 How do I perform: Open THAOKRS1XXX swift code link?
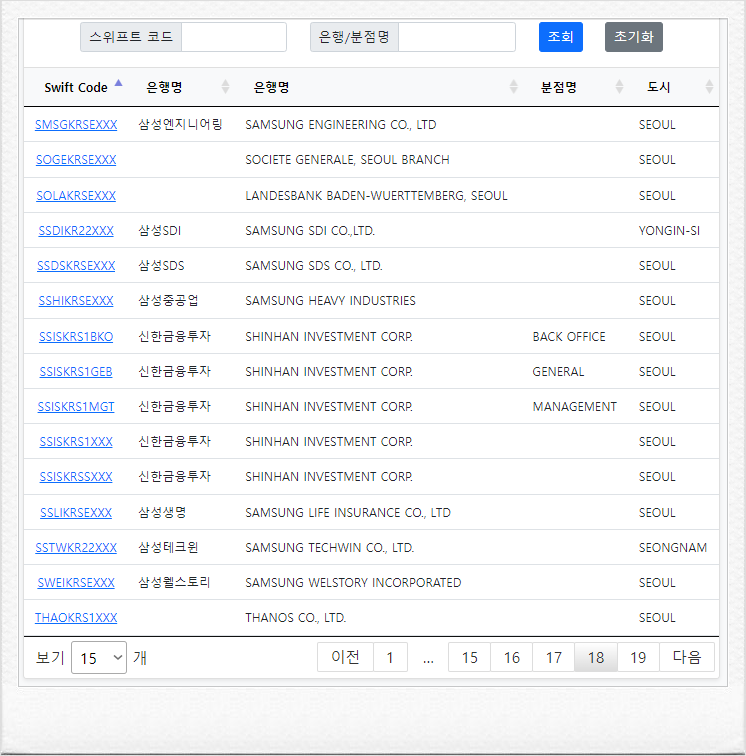(76, 618)
